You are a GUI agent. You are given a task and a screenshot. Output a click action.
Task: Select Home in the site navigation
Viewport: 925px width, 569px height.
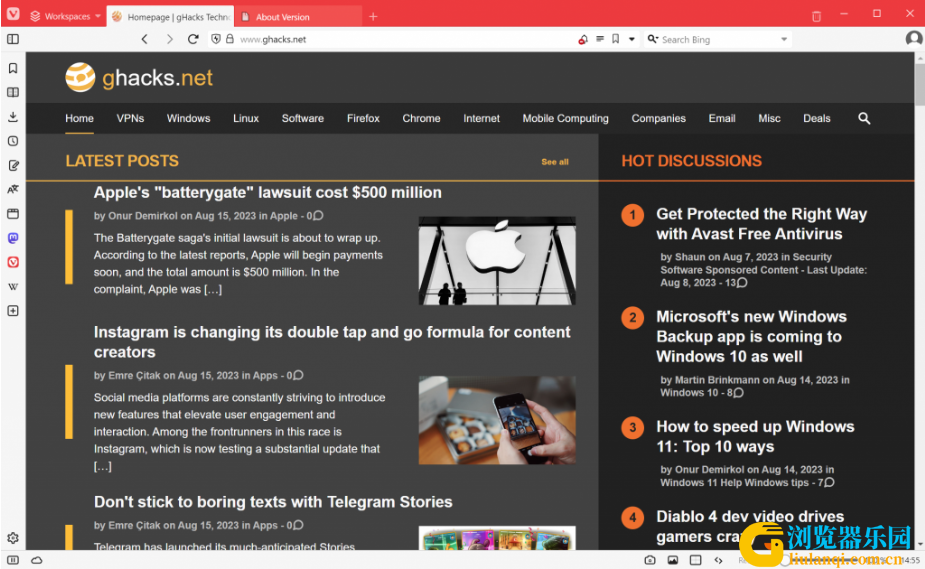80,119
